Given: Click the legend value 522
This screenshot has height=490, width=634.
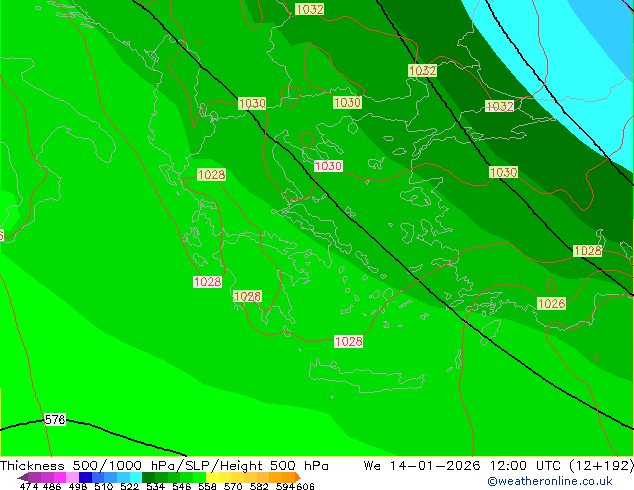Looking at the screenshot, I should point(129,486).
